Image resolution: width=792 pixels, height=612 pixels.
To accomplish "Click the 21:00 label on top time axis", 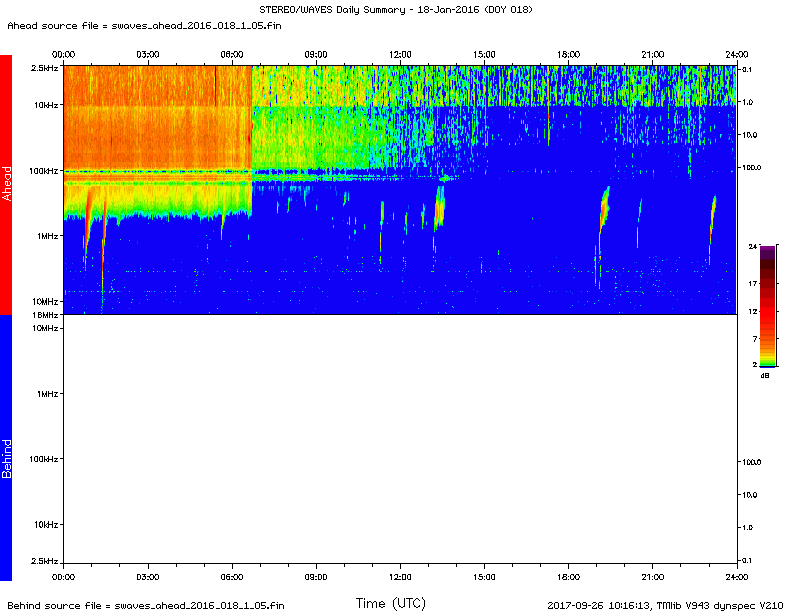I will coord(653,54).
